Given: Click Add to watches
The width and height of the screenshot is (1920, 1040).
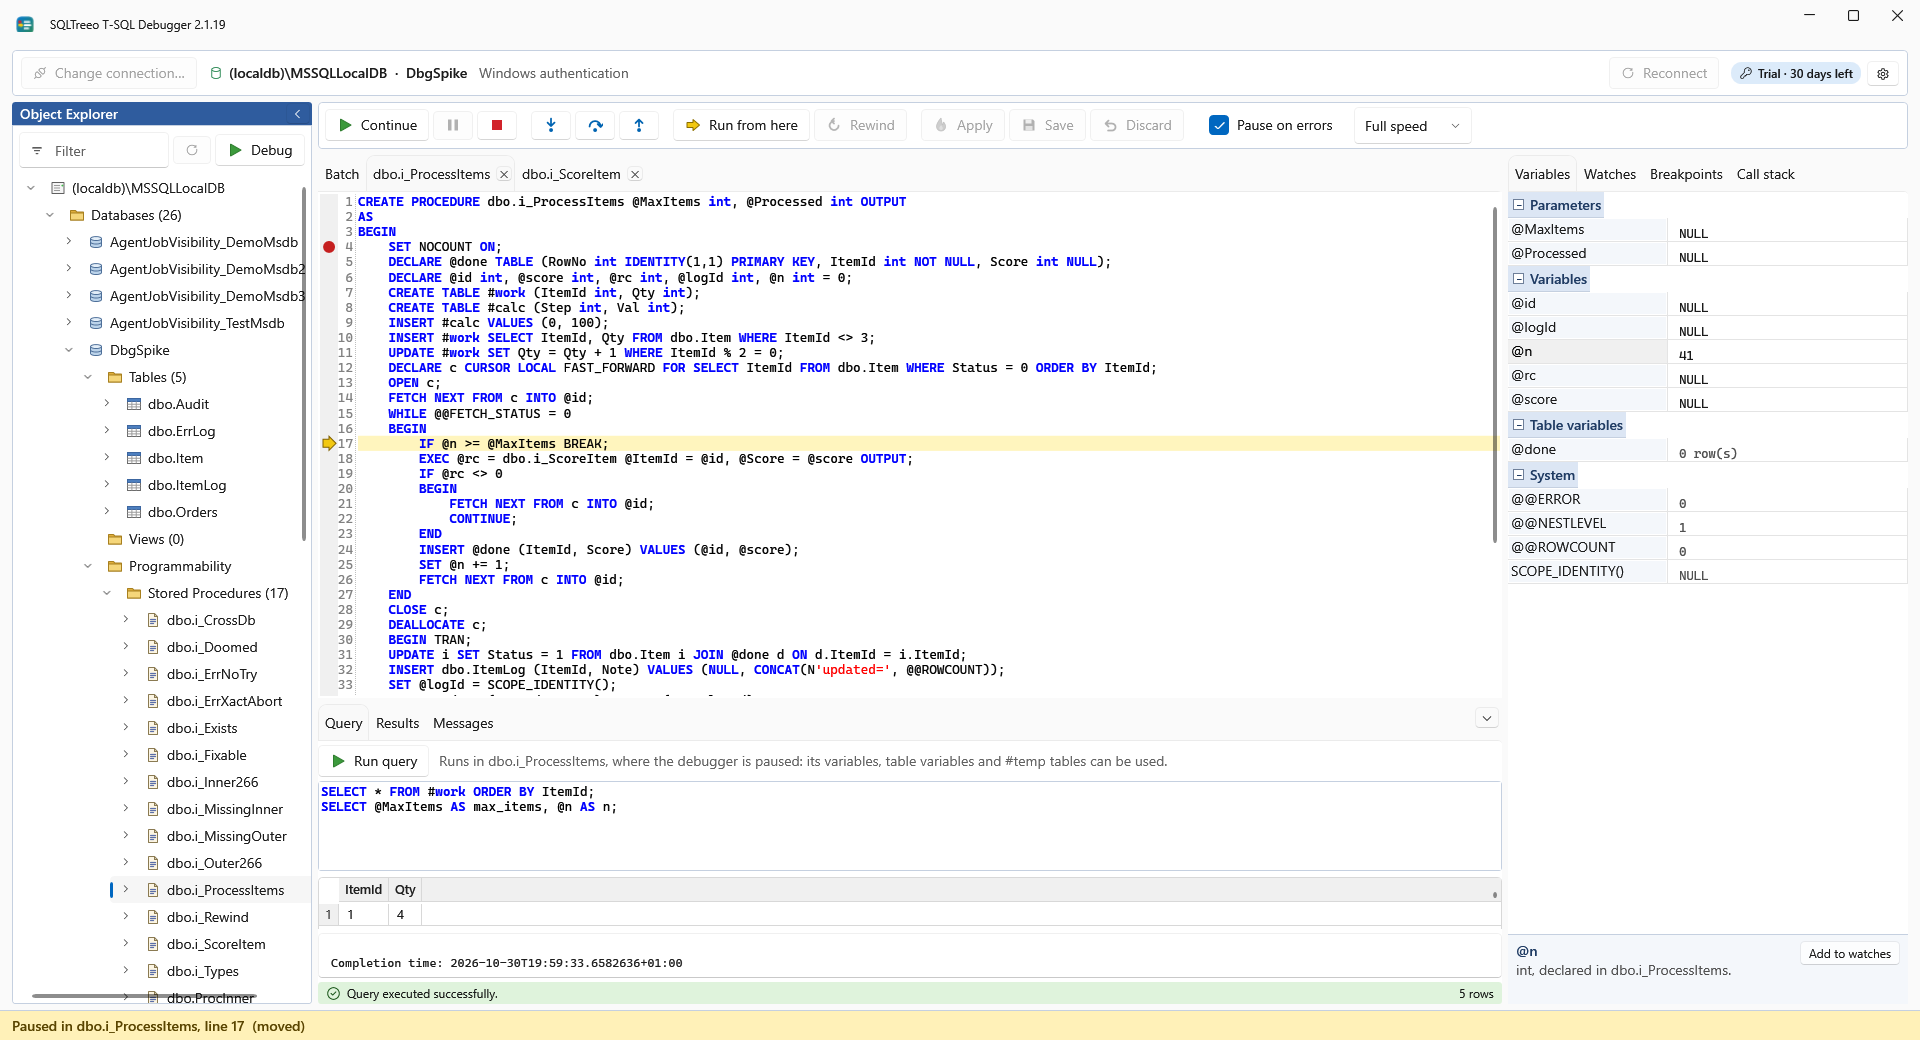Looking at the screenshot, I should point(1849,954).
